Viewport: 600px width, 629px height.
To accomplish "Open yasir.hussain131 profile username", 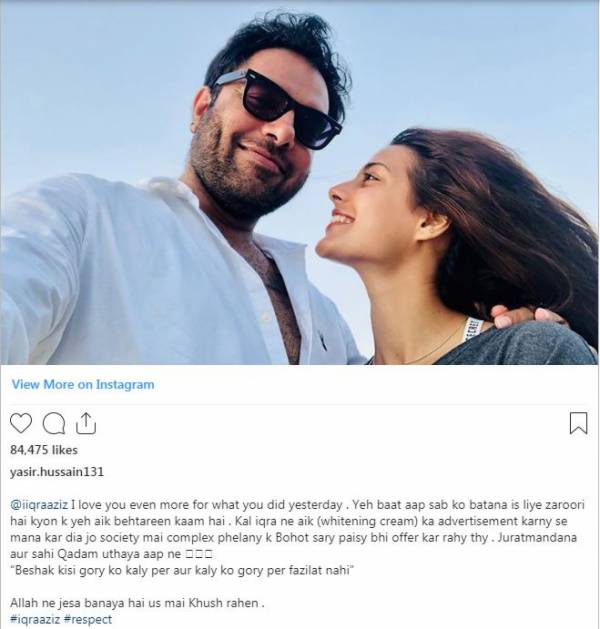I will tap(57, 472).
